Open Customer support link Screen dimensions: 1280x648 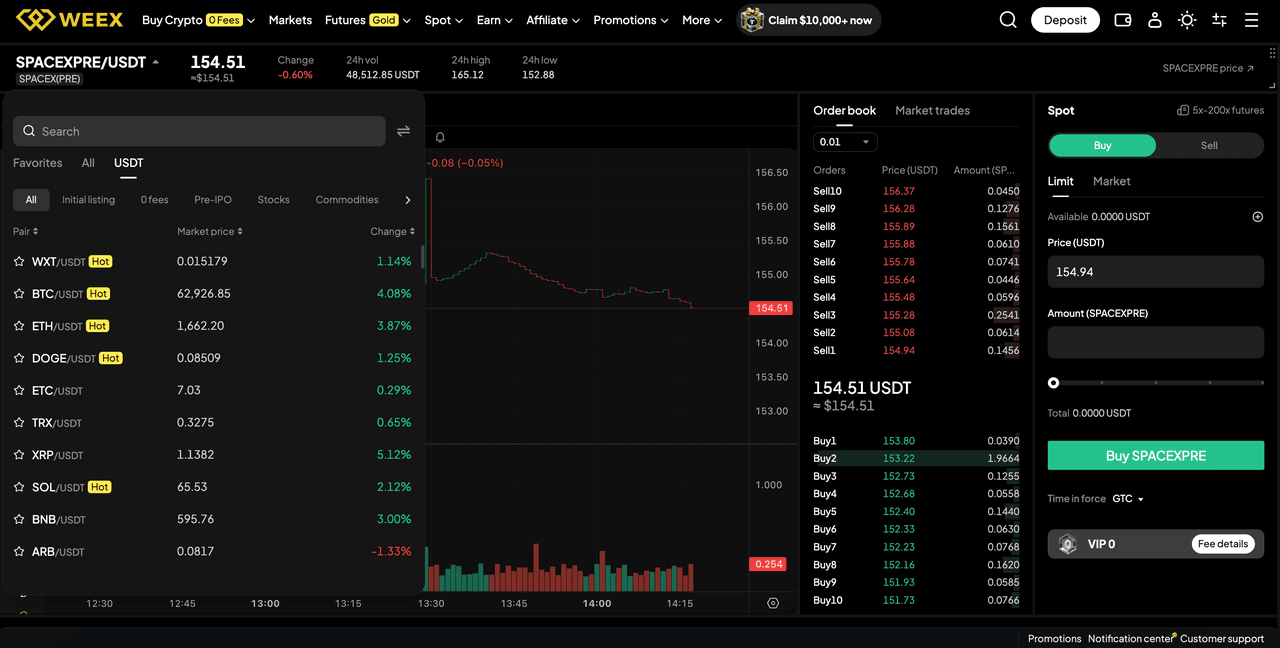tap(1222, 638)
